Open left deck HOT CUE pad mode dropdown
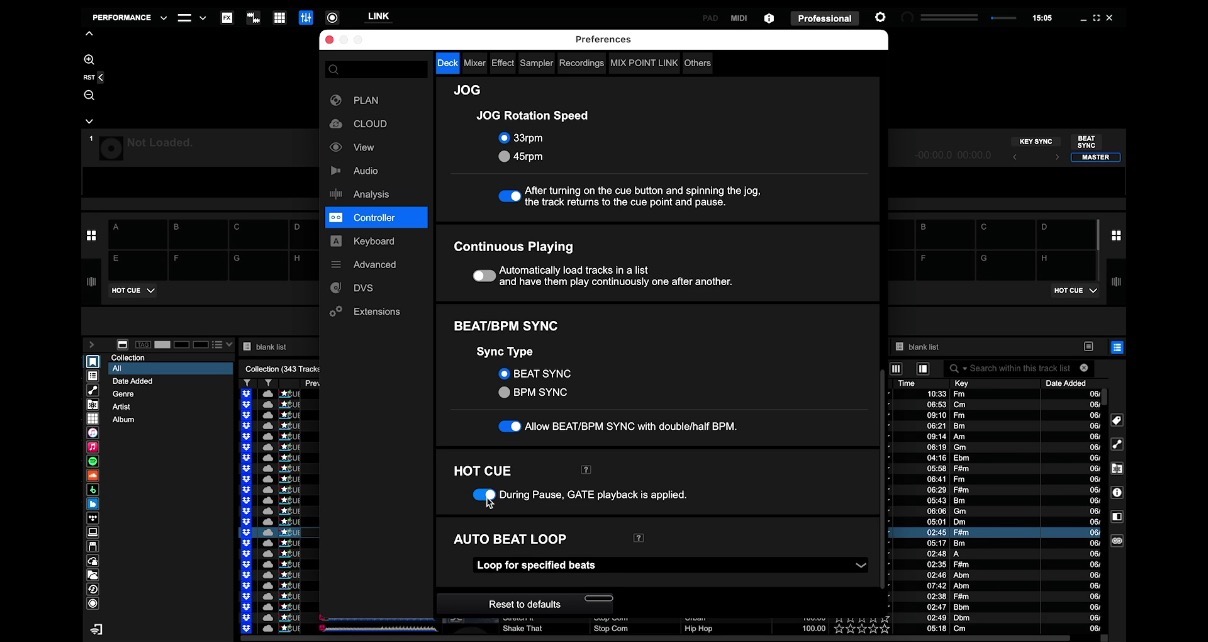Image resolution: width=1208 pixels, height=642 pixels. point(133,290)
